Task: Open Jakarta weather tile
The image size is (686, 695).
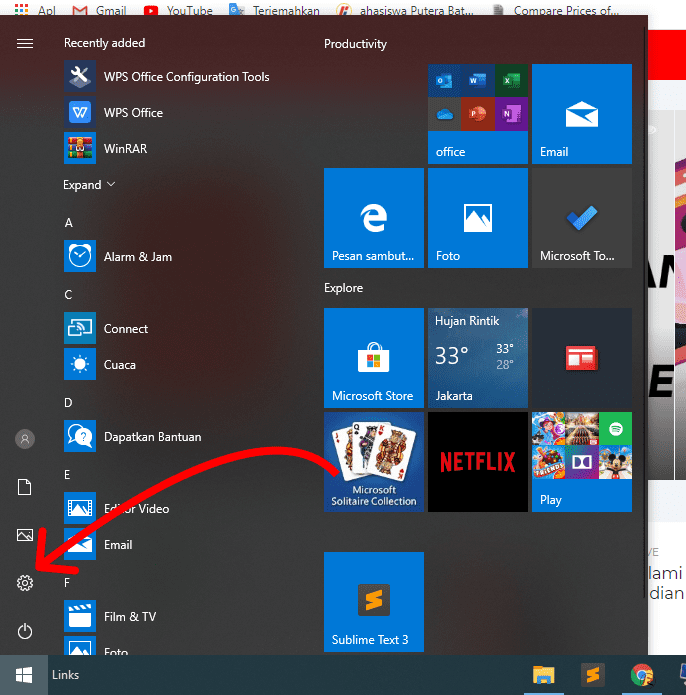Action: (x=478, y=358)
